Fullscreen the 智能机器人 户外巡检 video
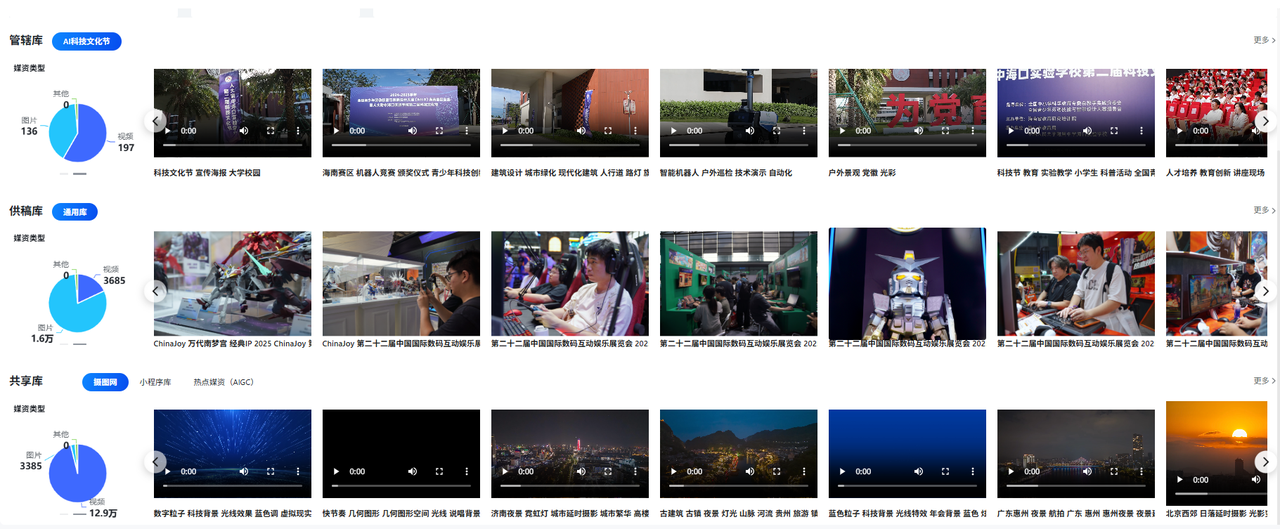 779,131
